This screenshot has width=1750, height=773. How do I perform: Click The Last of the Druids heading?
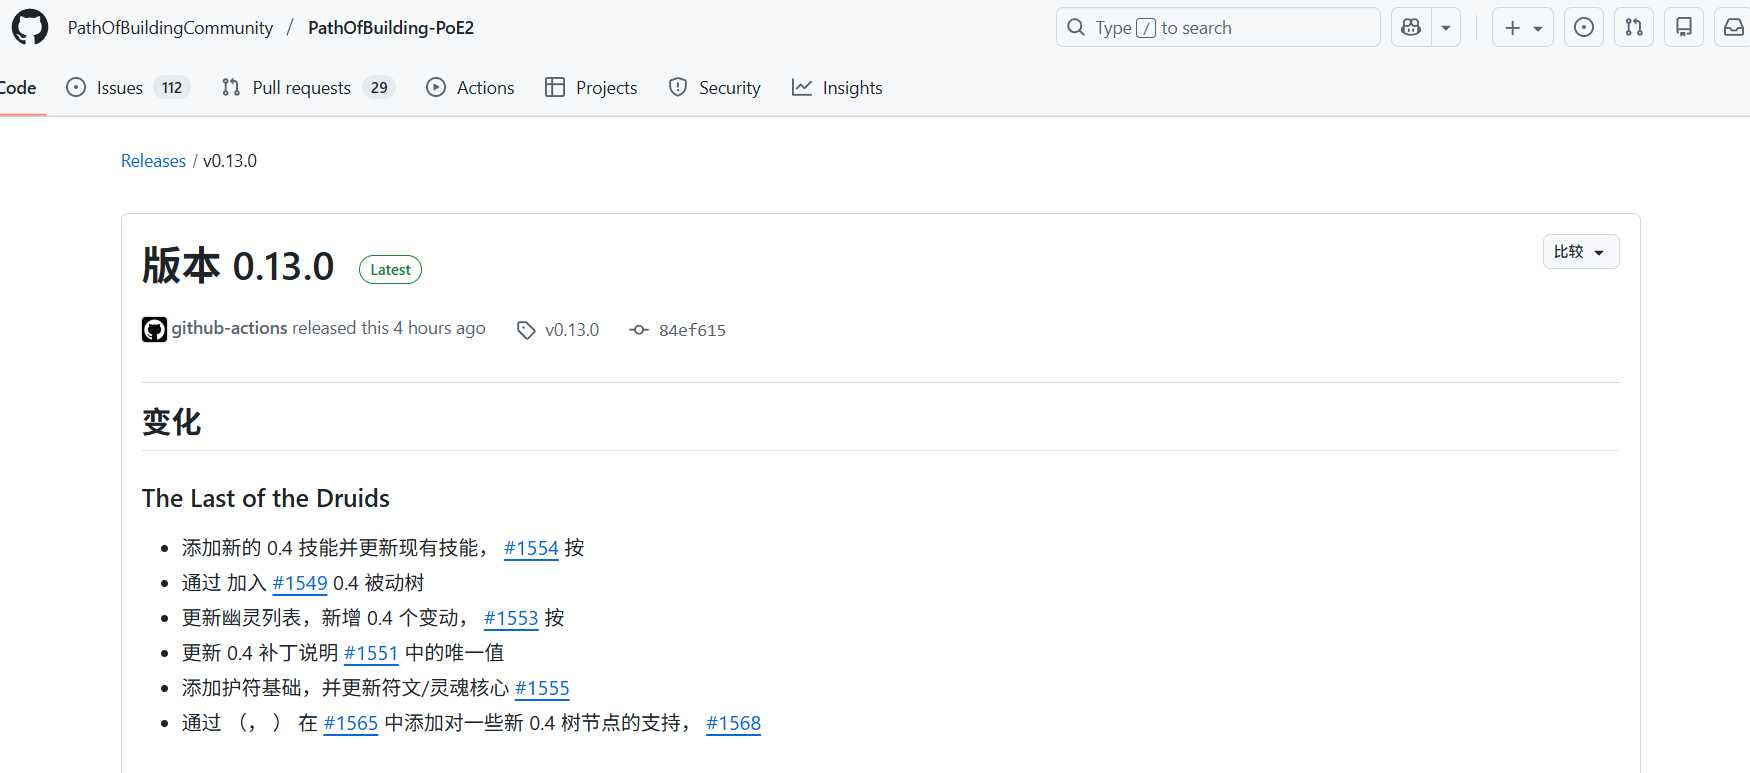click(266, 498)
